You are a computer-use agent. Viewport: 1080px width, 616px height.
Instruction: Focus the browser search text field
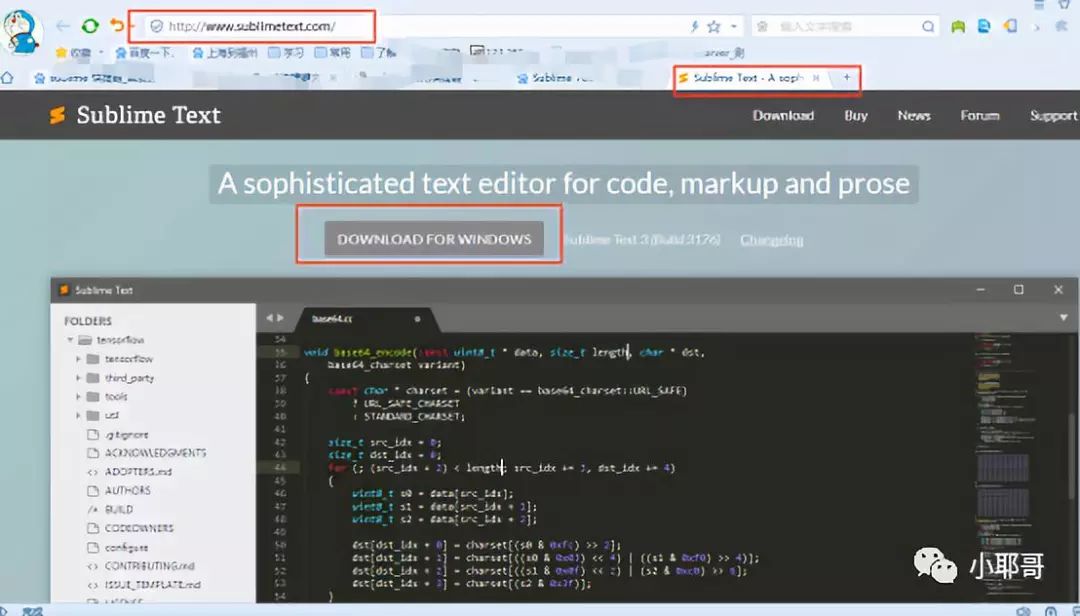point(845,27)
